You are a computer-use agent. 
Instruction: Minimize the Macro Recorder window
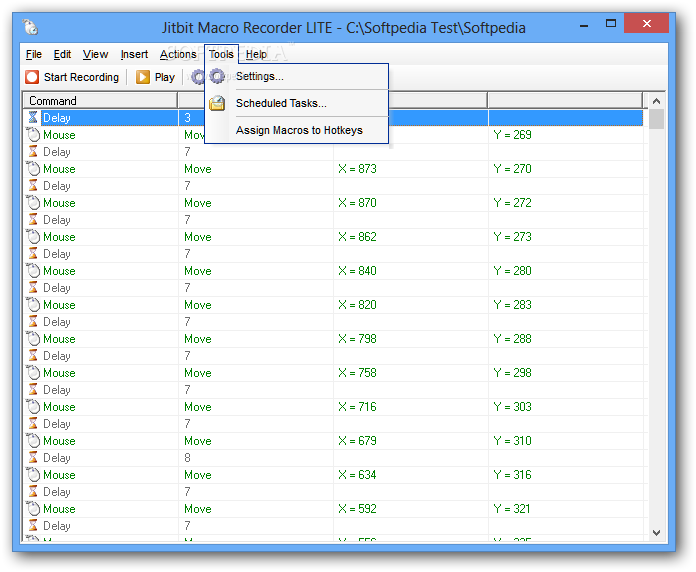[584, 26]
